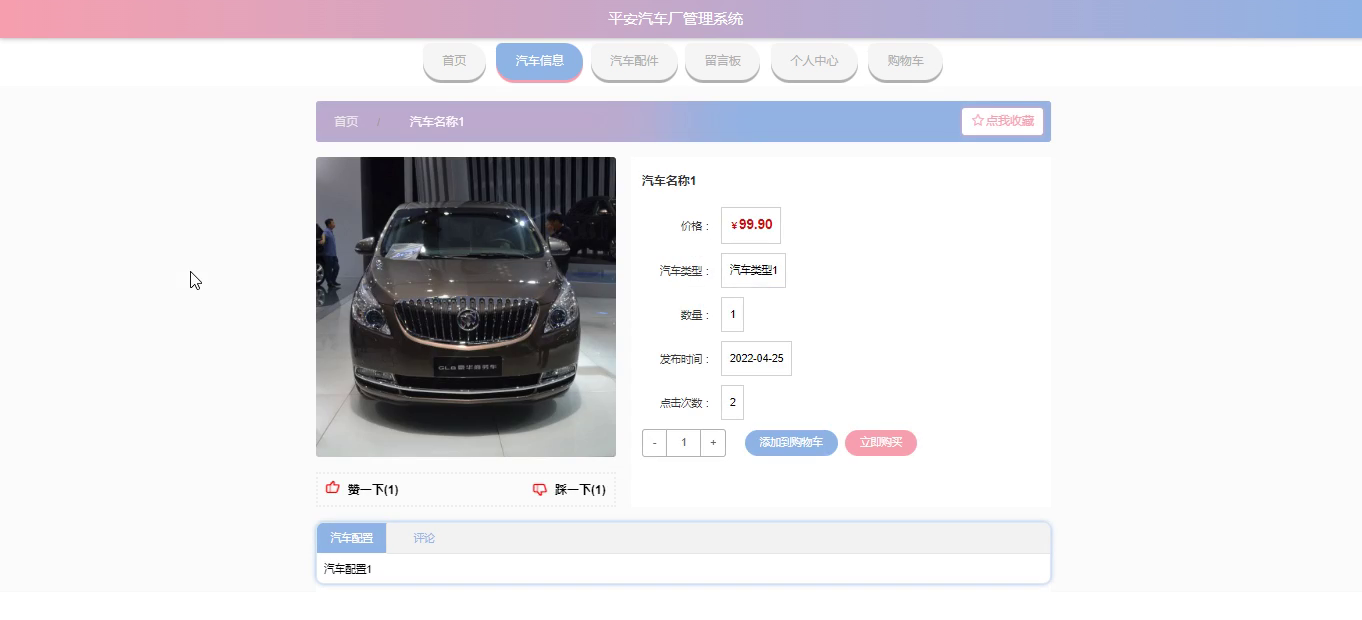Click 添加到购物车 button
Image resolution: width=1362 pixels, height=620 pixels.
pos(791,443)
